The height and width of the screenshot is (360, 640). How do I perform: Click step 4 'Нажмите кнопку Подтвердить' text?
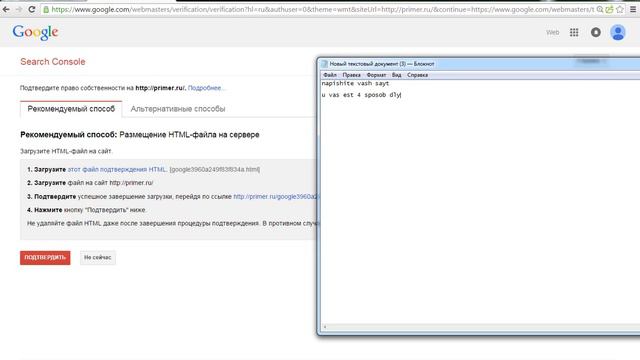pos(86,210)
